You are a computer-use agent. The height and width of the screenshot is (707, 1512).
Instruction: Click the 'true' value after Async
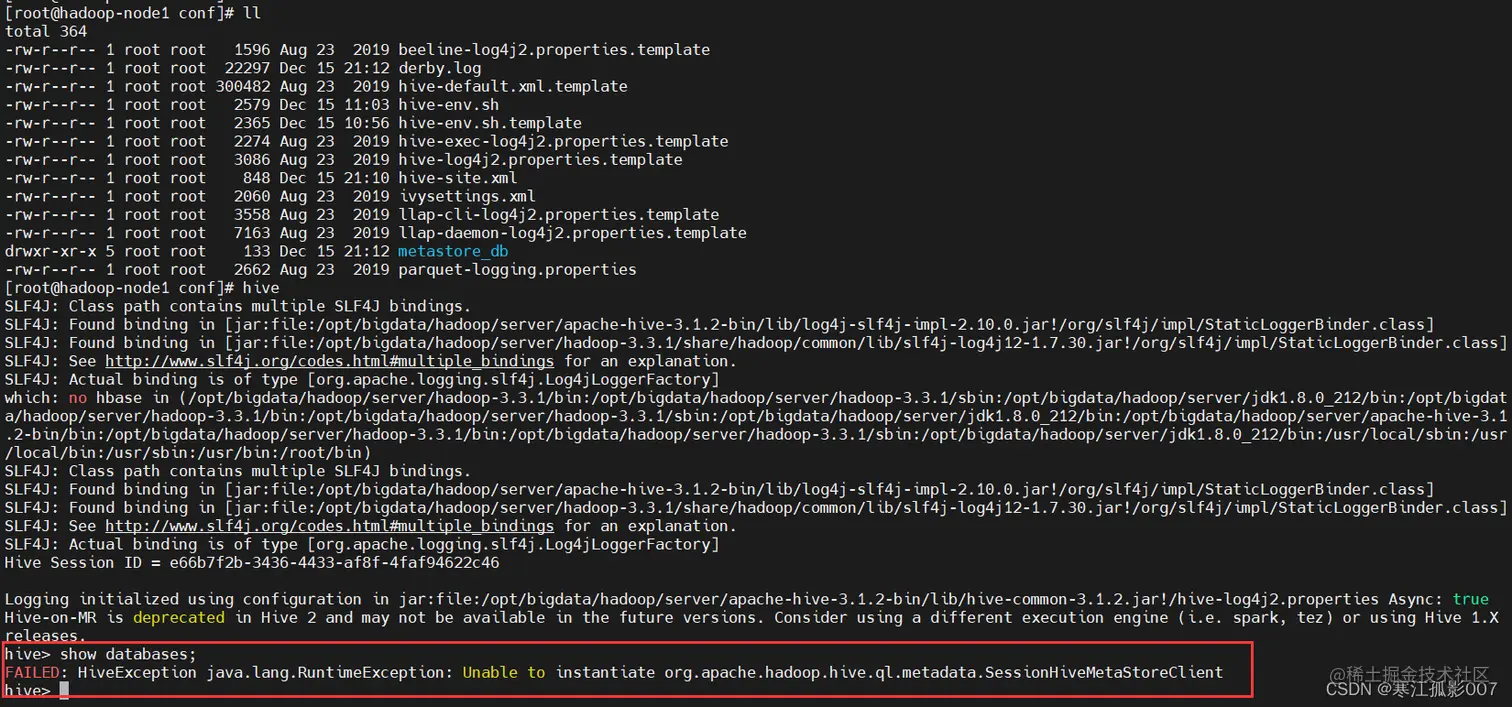pos(1471,599)
